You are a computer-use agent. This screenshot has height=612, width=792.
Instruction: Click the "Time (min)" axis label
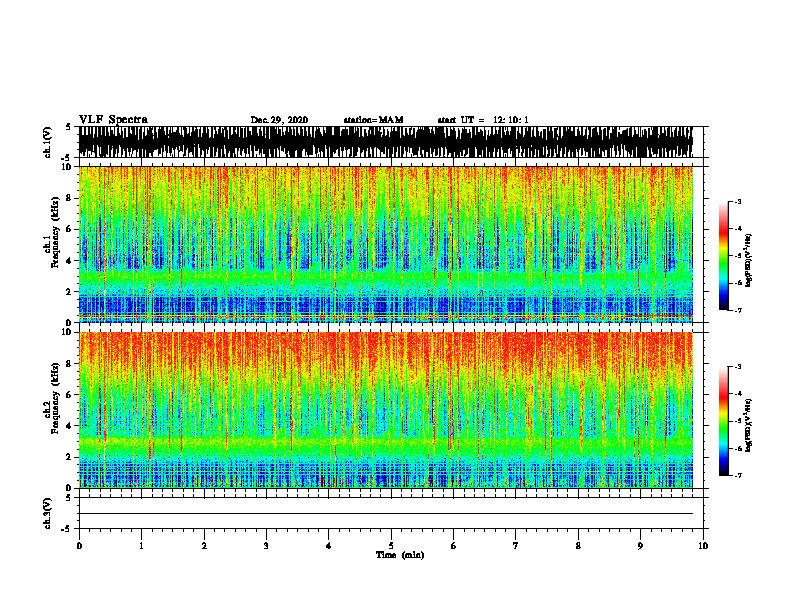(400, 555)
